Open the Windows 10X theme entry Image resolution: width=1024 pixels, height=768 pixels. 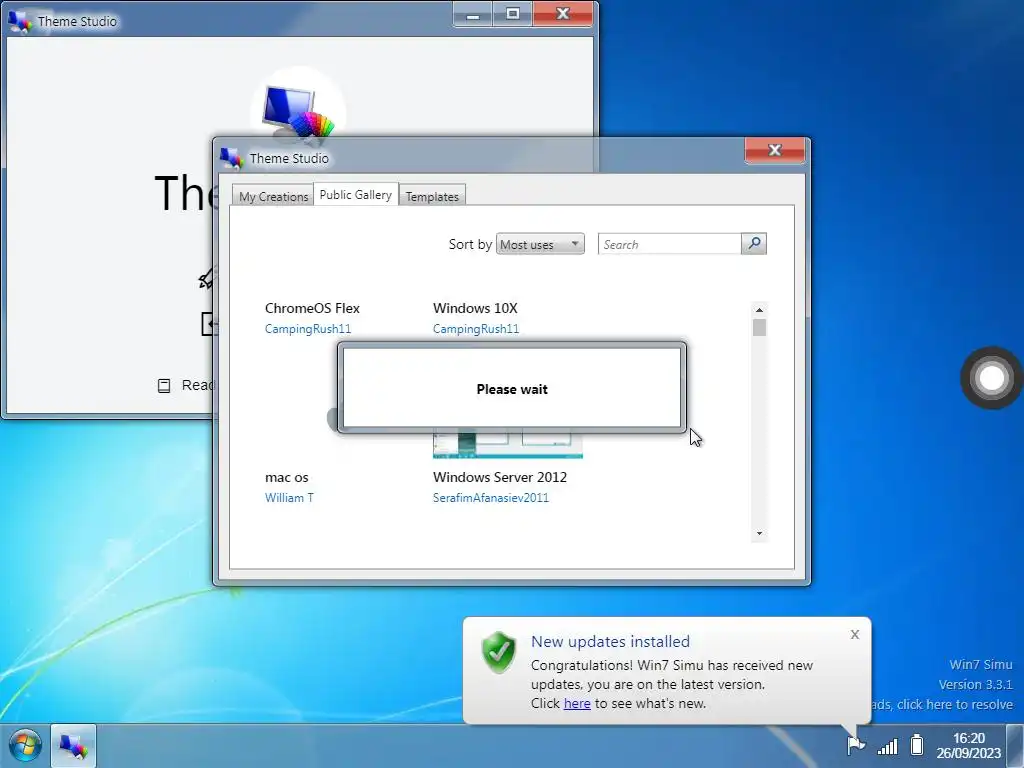475,308
